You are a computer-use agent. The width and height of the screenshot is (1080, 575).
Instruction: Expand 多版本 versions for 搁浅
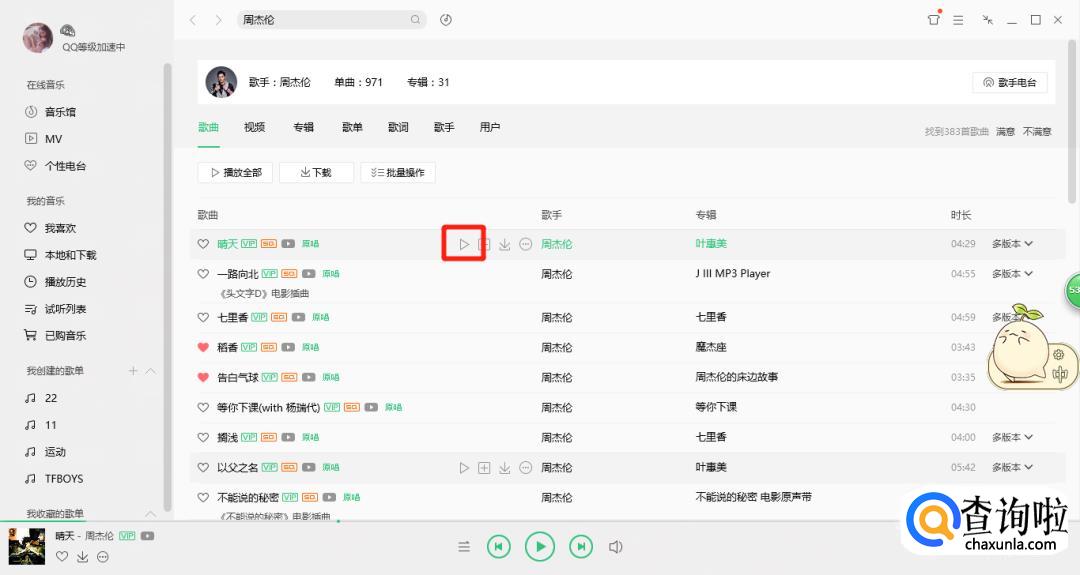click(1012, 437)
